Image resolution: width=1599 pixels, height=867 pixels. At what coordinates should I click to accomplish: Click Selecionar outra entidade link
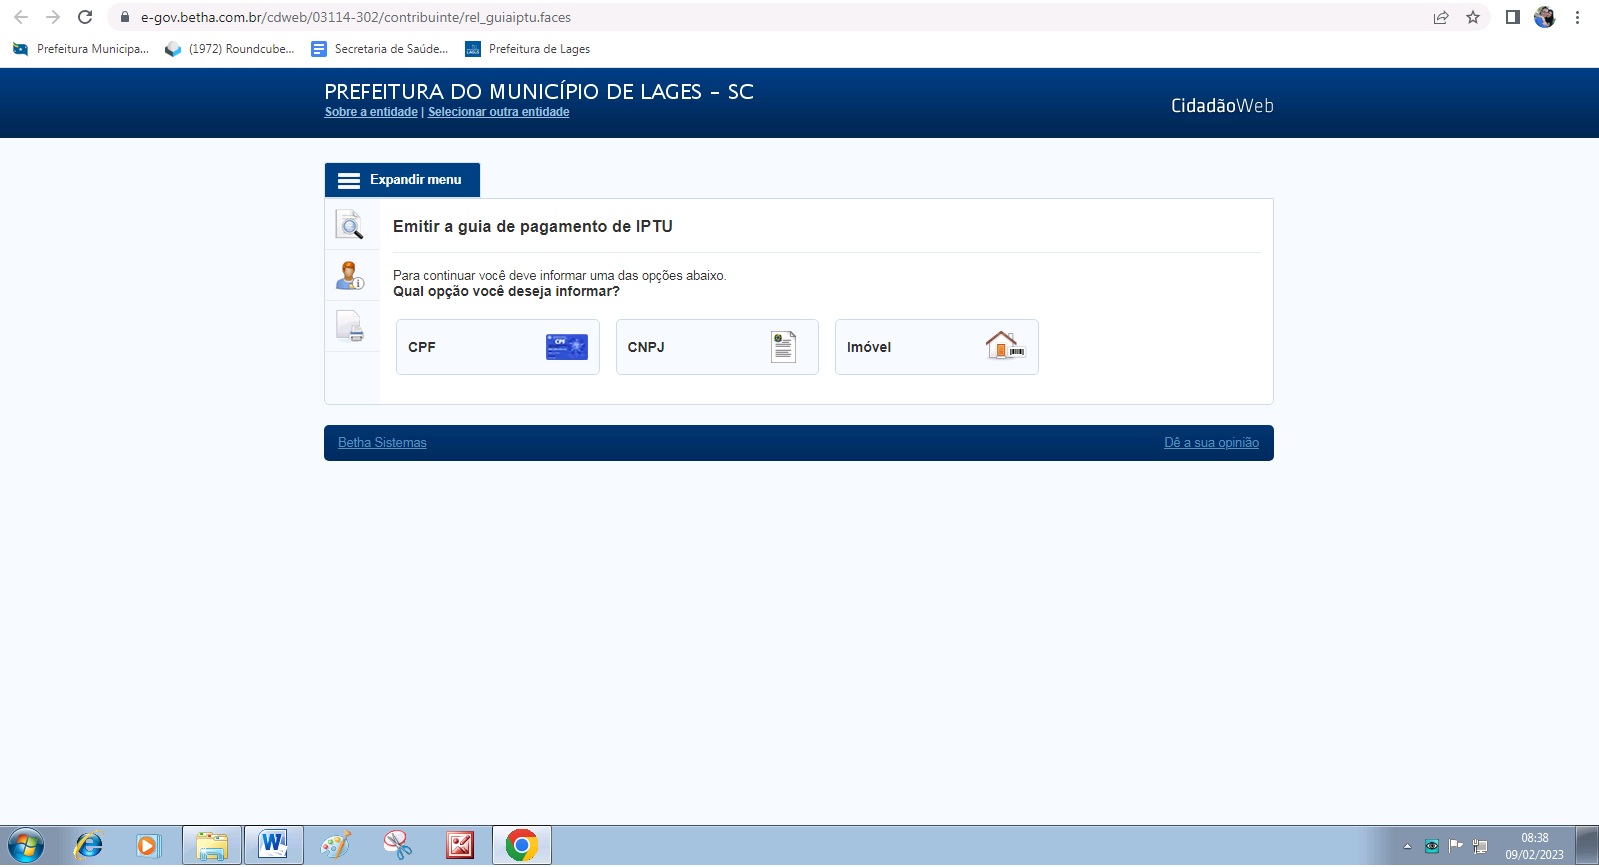498,112
